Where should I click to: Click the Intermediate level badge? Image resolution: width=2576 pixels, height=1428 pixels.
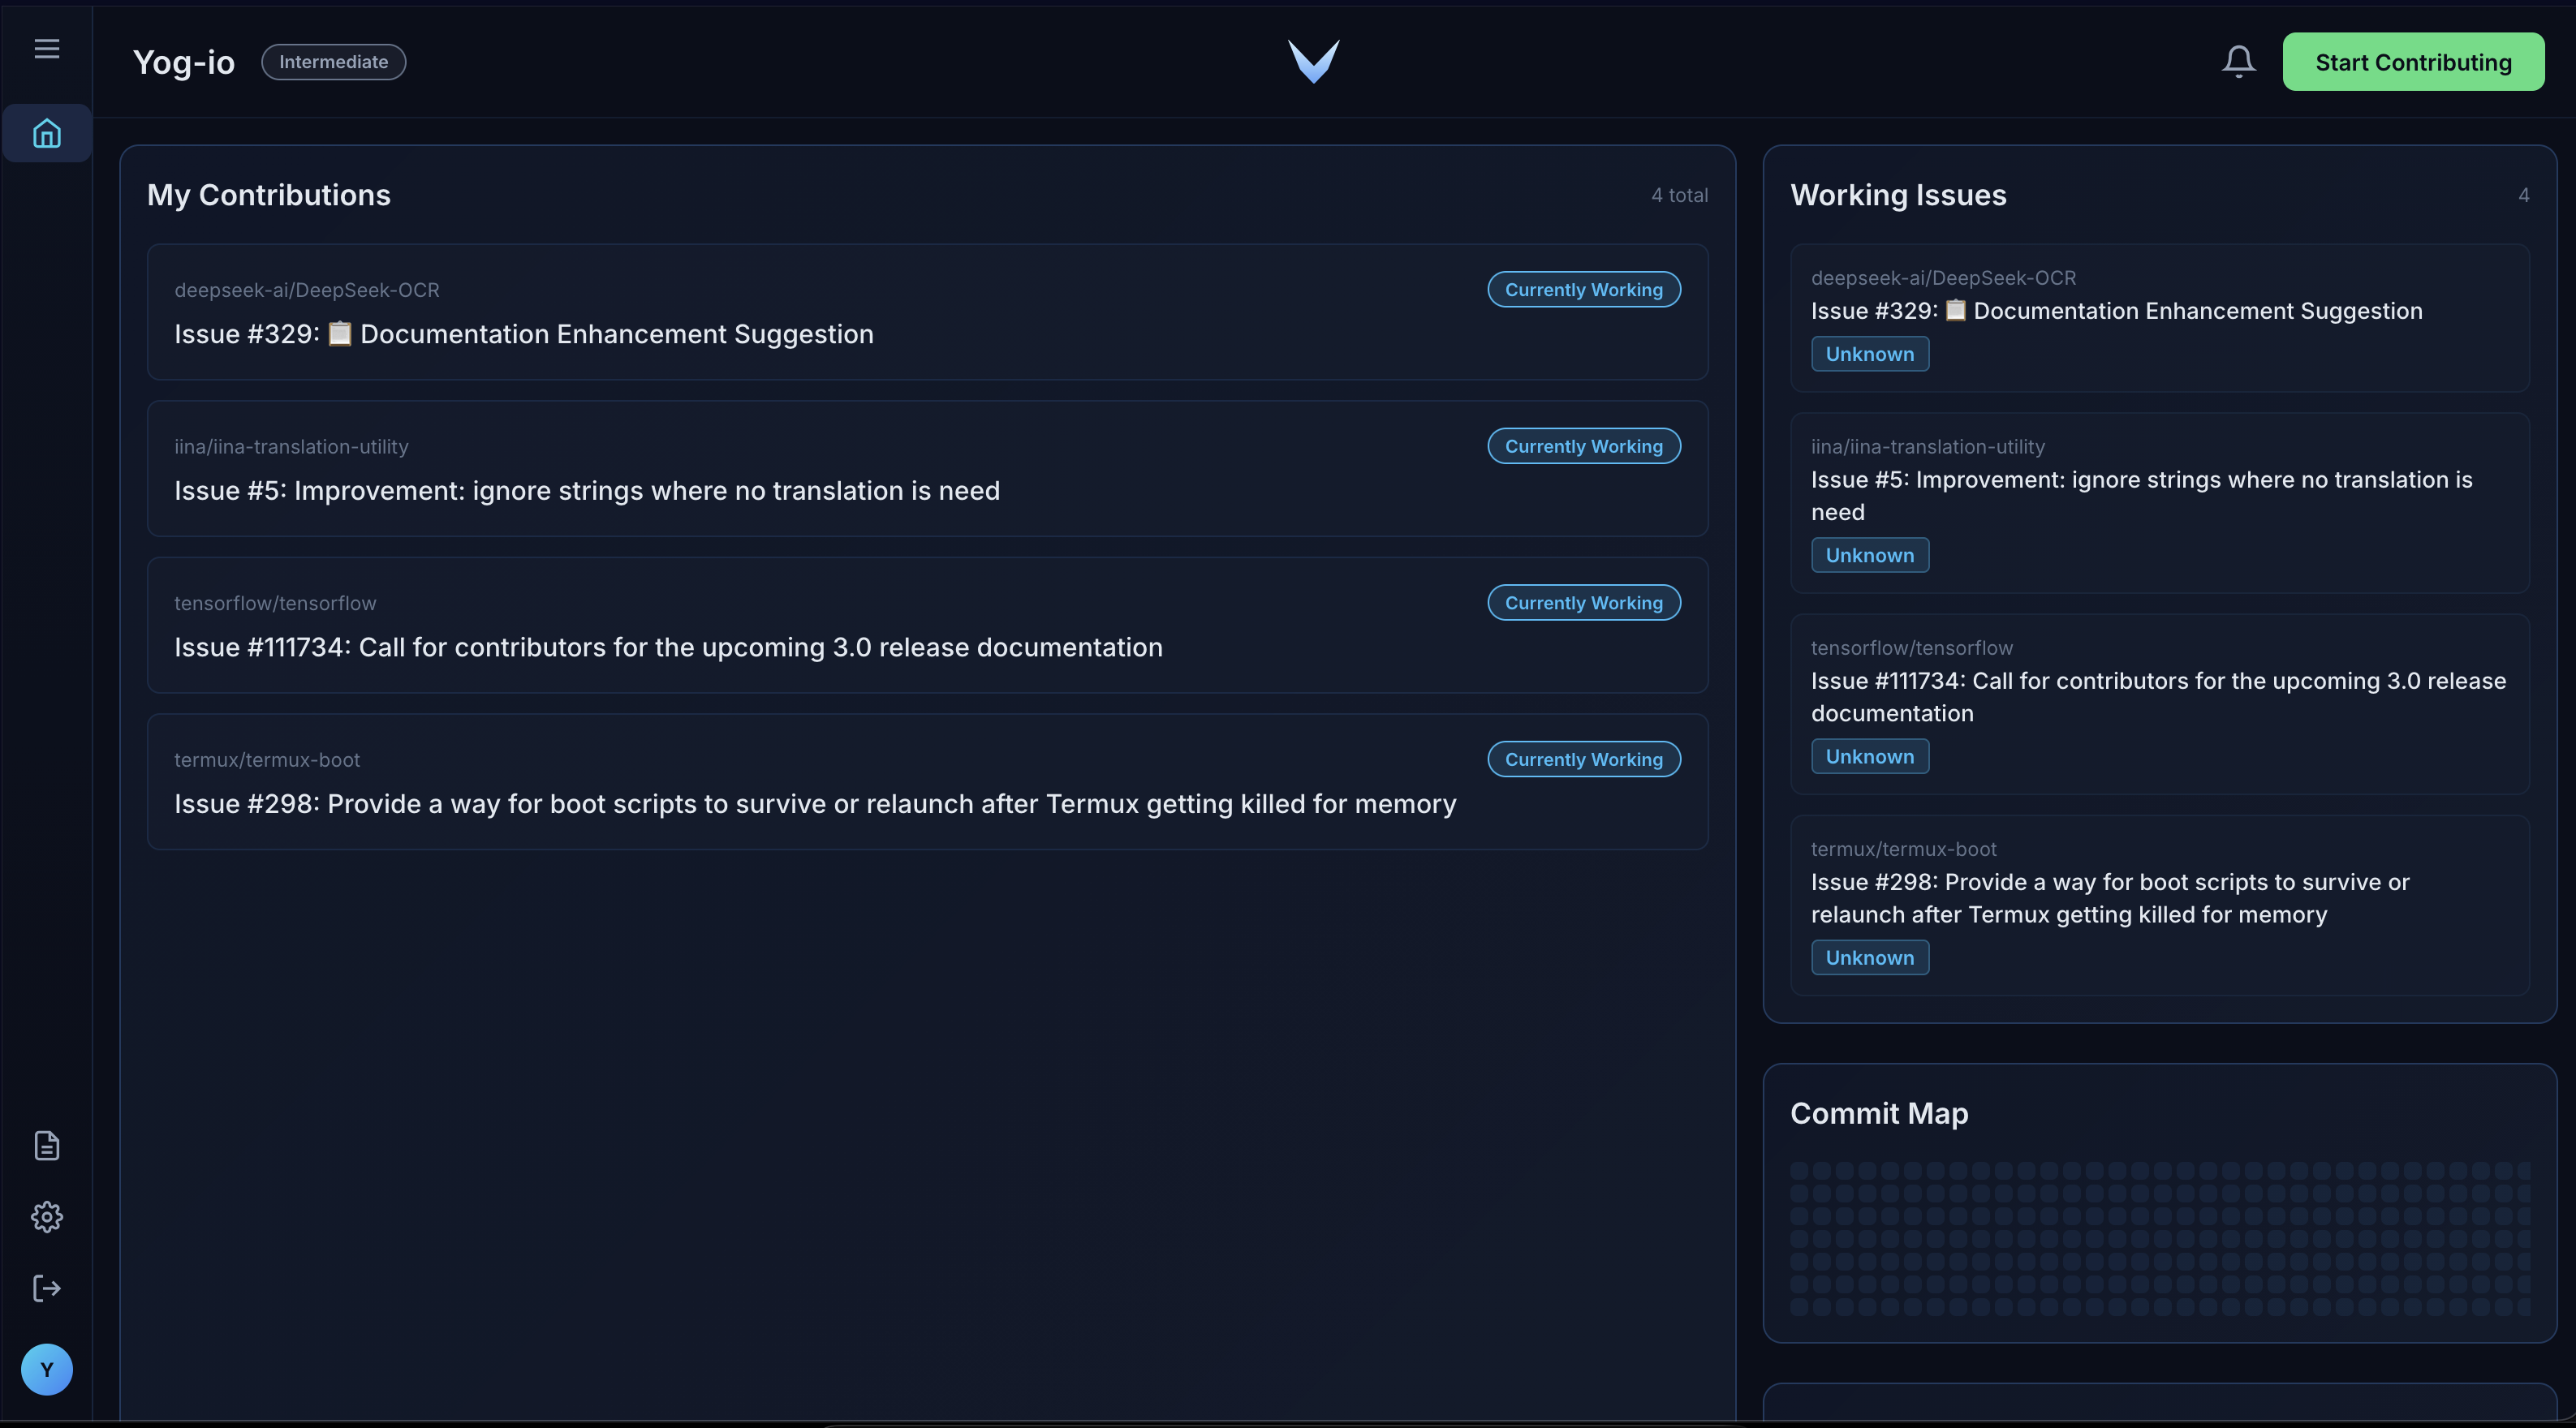(x=333, y=62)
